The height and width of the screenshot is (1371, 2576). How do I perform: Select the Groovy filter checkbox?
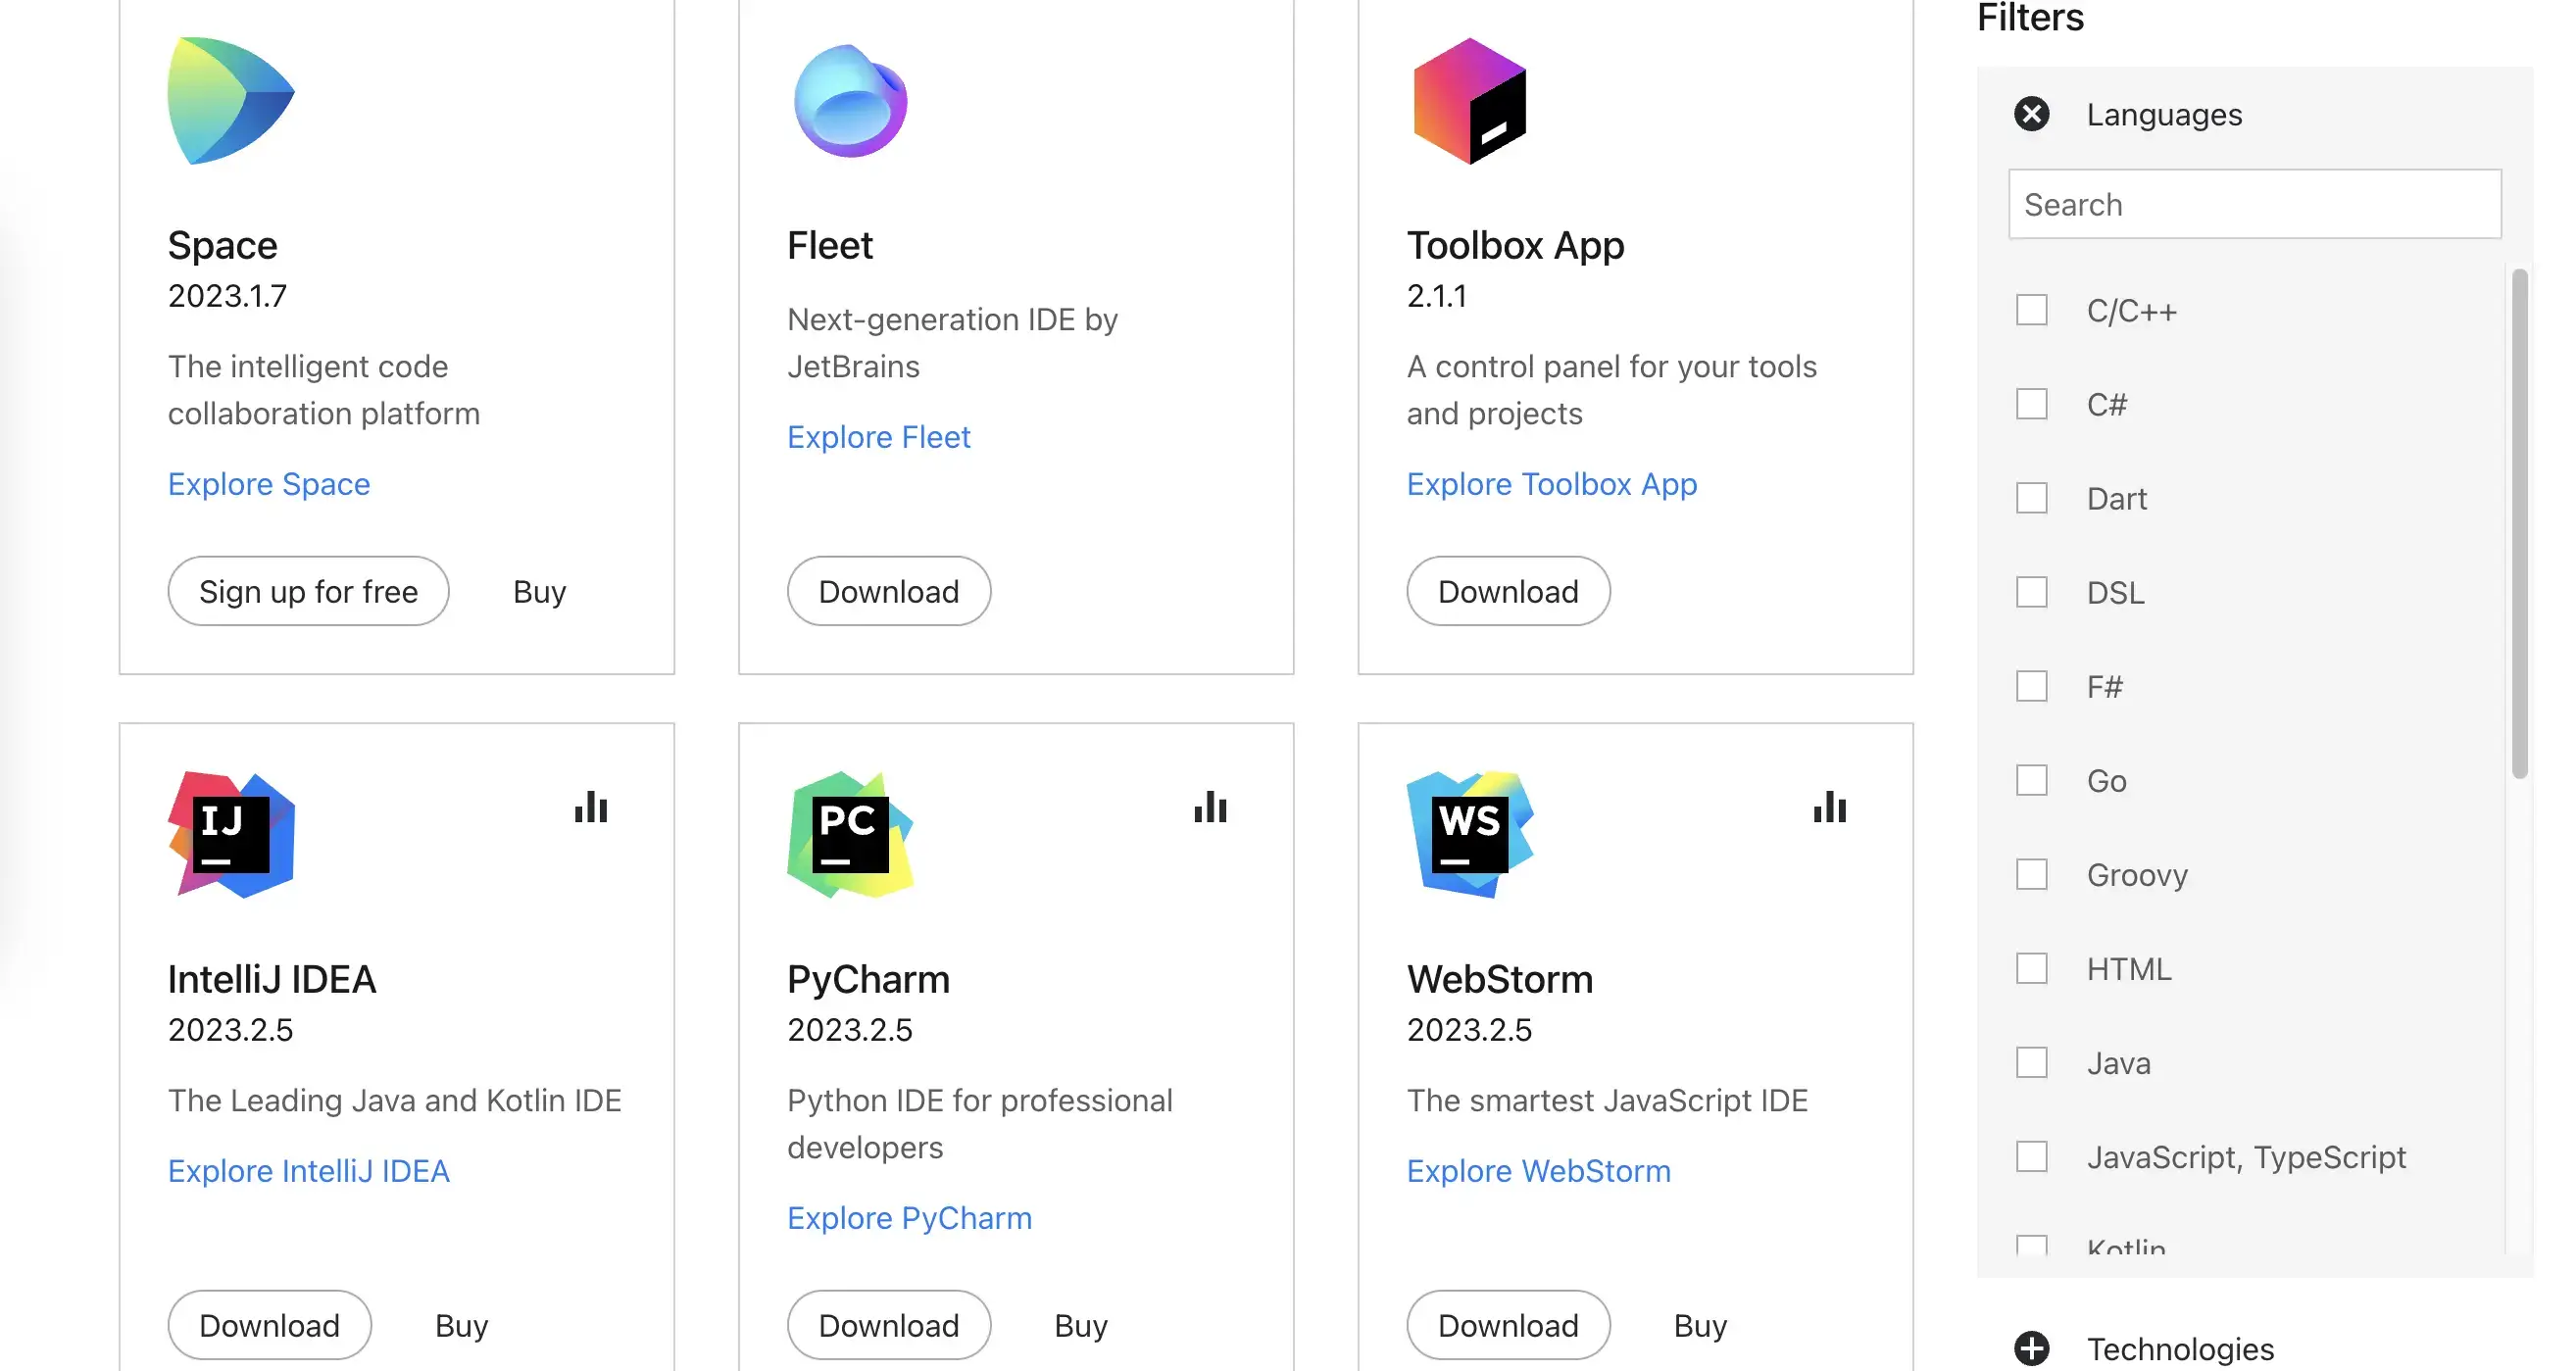[x=2031, y=874]
